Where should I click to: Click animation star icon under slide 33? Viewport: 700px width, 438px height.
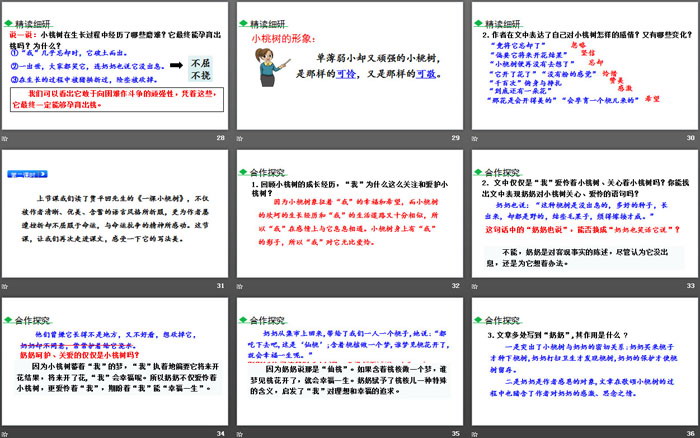(475, 286)
